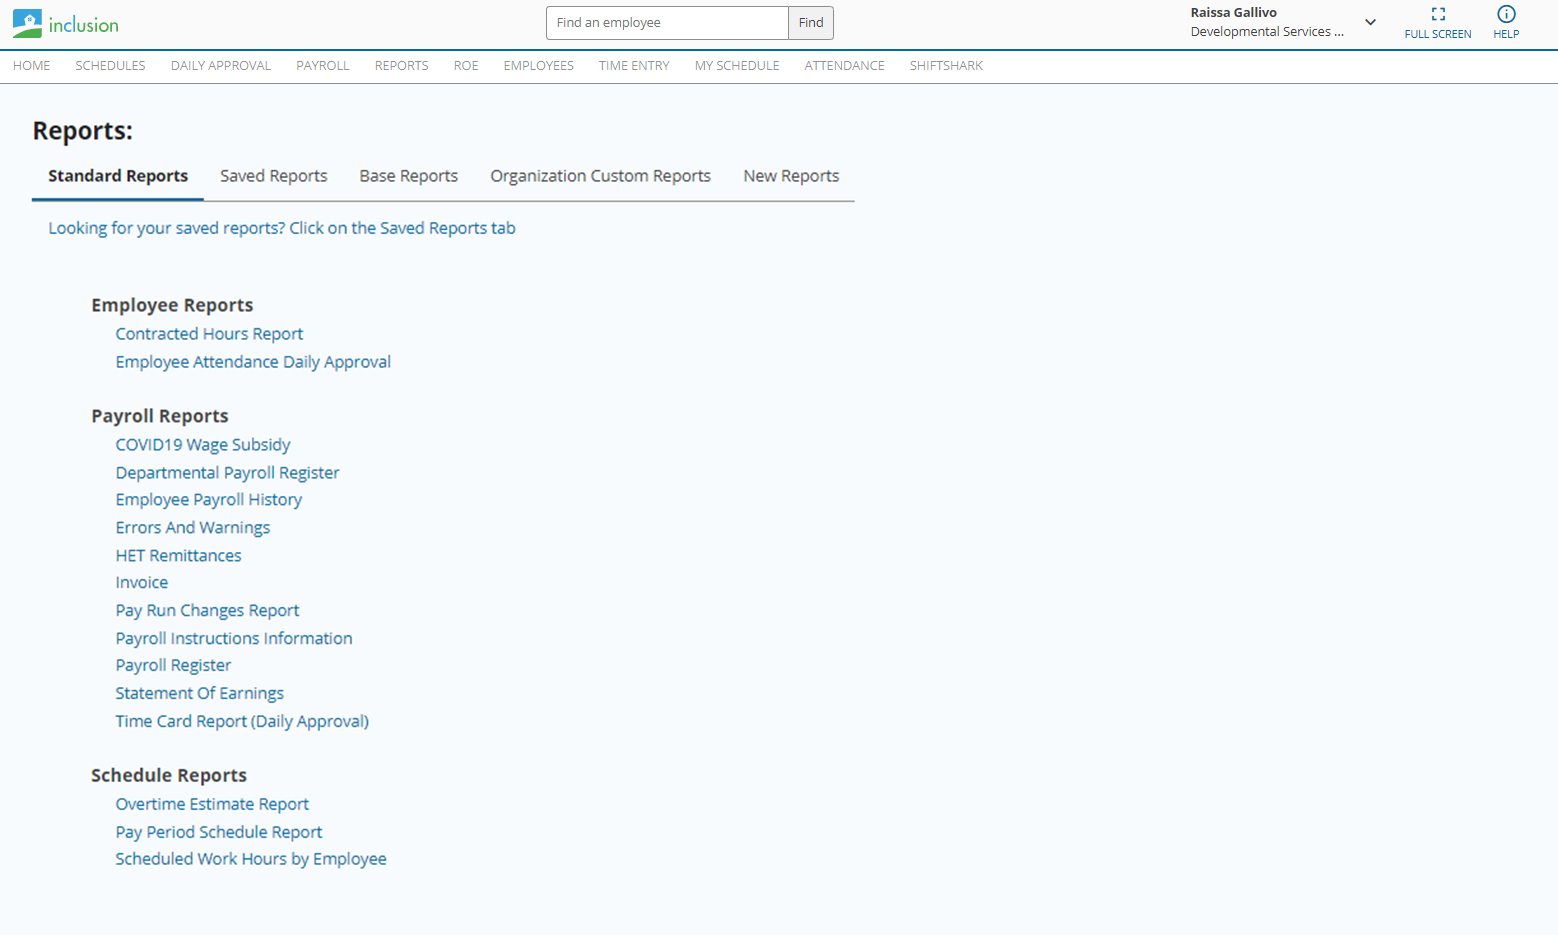This screenshot has height=935, width=1558.
Task: Switch to Organization Custom Reports tab
Action: coord(601,176)
